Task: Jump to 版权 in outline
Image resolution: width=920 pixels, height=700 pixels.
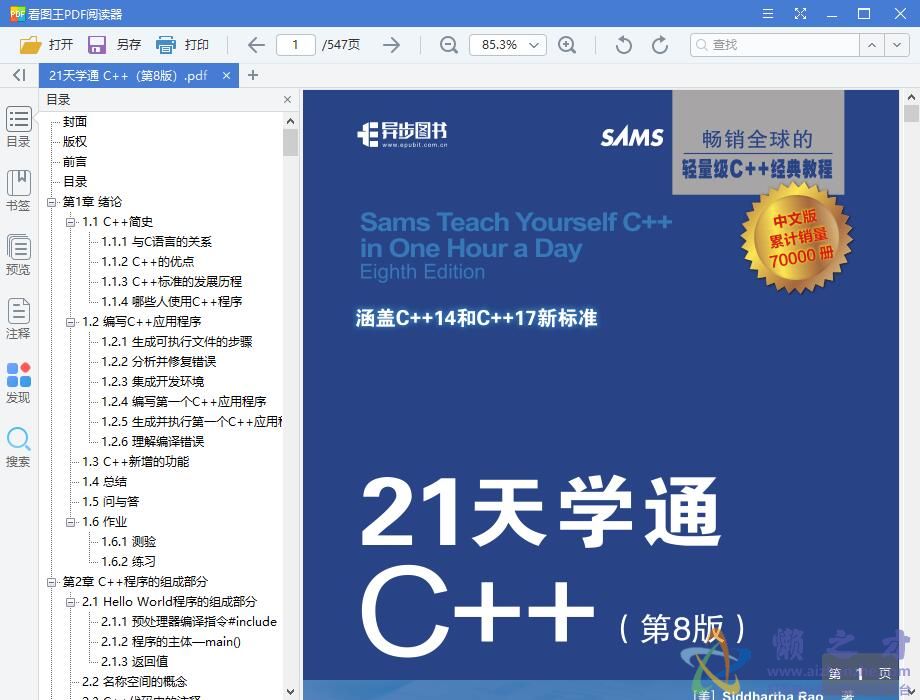Action: 75,141
